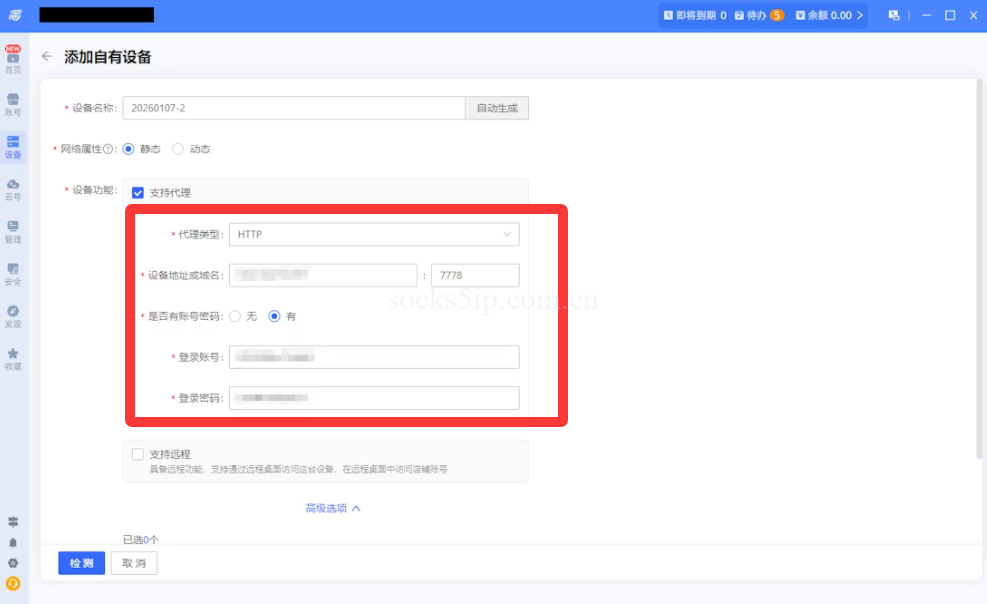The image size is (987, 604).
Task: Choose 有 for account password
Action: 274,316
